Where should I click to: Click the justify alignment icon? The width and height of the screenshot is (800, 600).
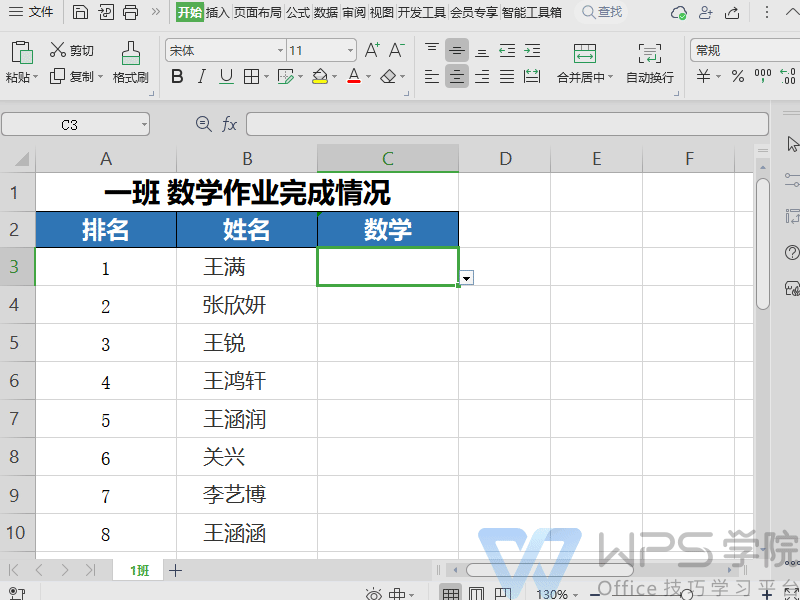507,77
